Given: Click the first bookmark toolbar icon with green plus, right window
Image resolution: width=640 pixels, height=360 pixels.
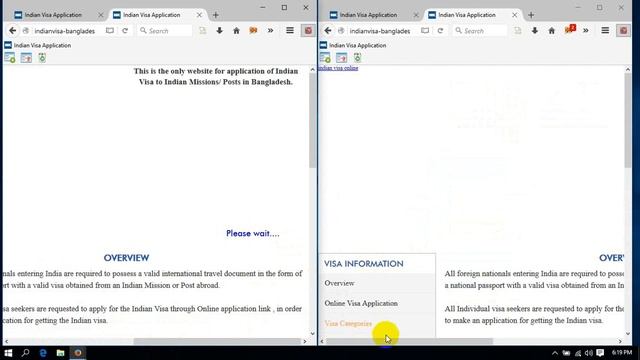Looking at the screenshot, I should pos(325,58).
